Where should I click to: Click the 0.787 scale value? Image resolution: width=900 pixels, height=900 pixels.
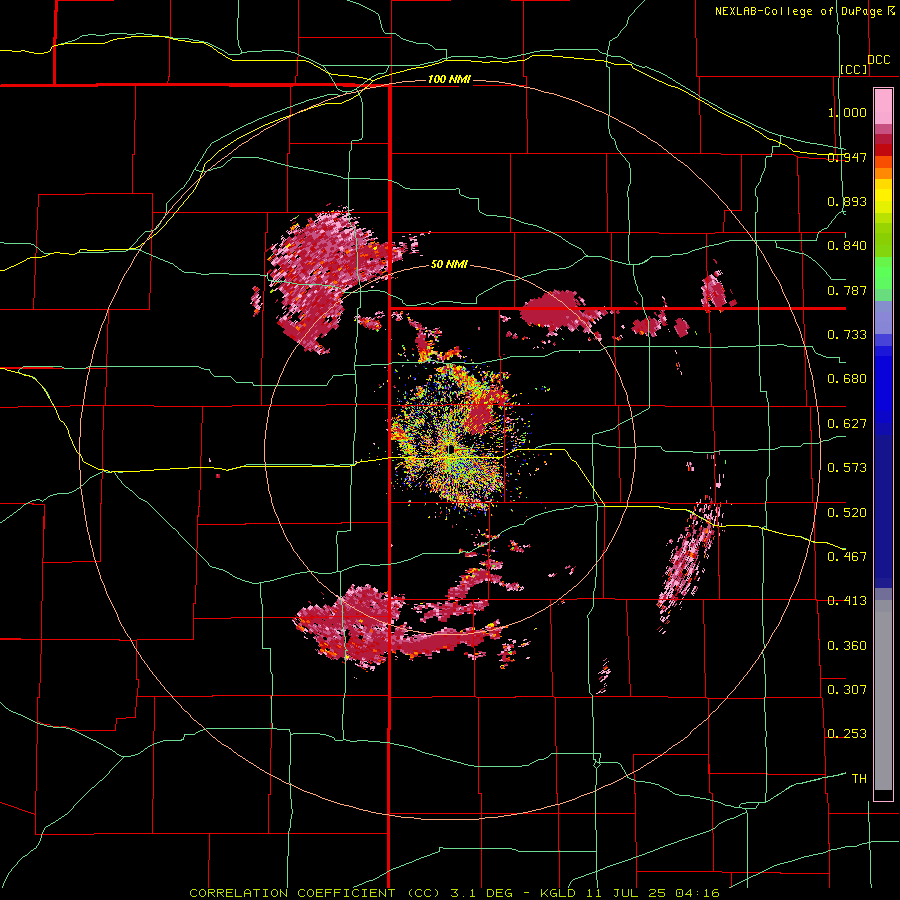(847, 290)
